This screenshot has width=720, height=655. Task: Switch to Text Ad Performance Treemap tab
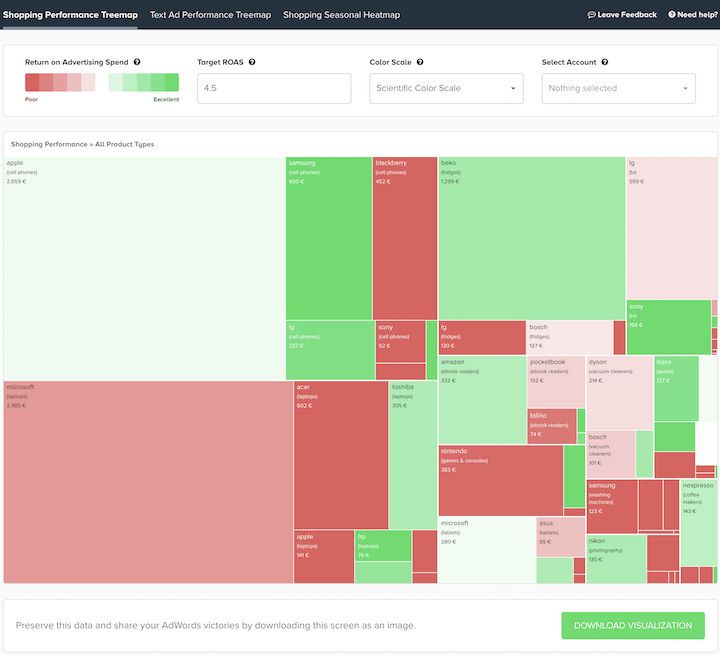click(x=210, y=15)
